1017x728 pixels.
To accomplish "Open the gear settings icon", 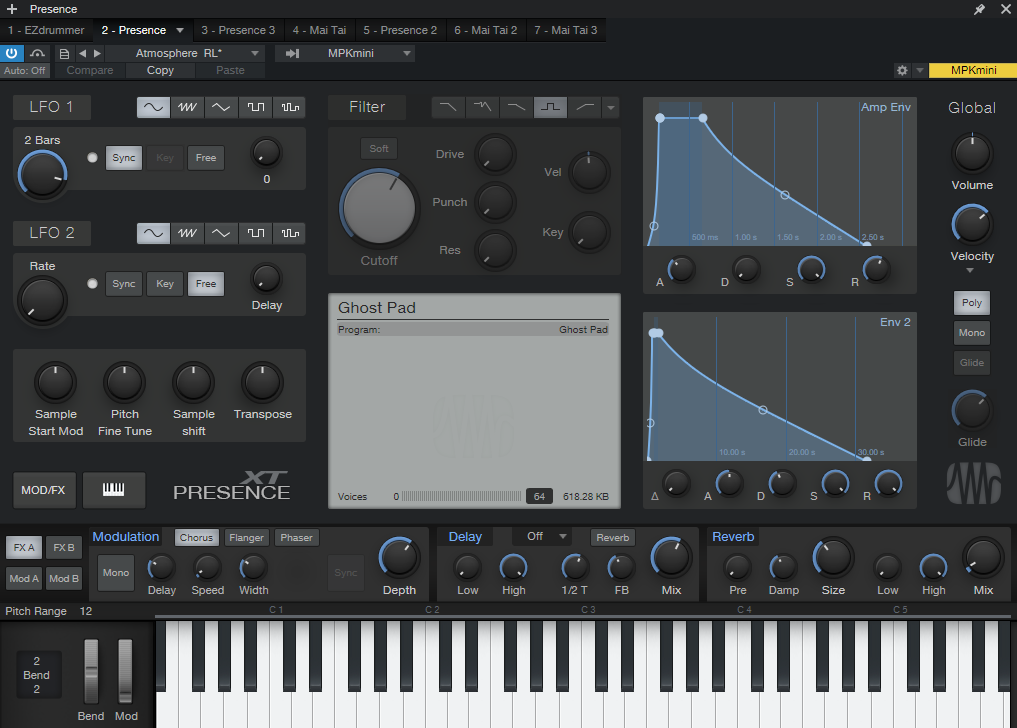I will (x=902, y=70).
